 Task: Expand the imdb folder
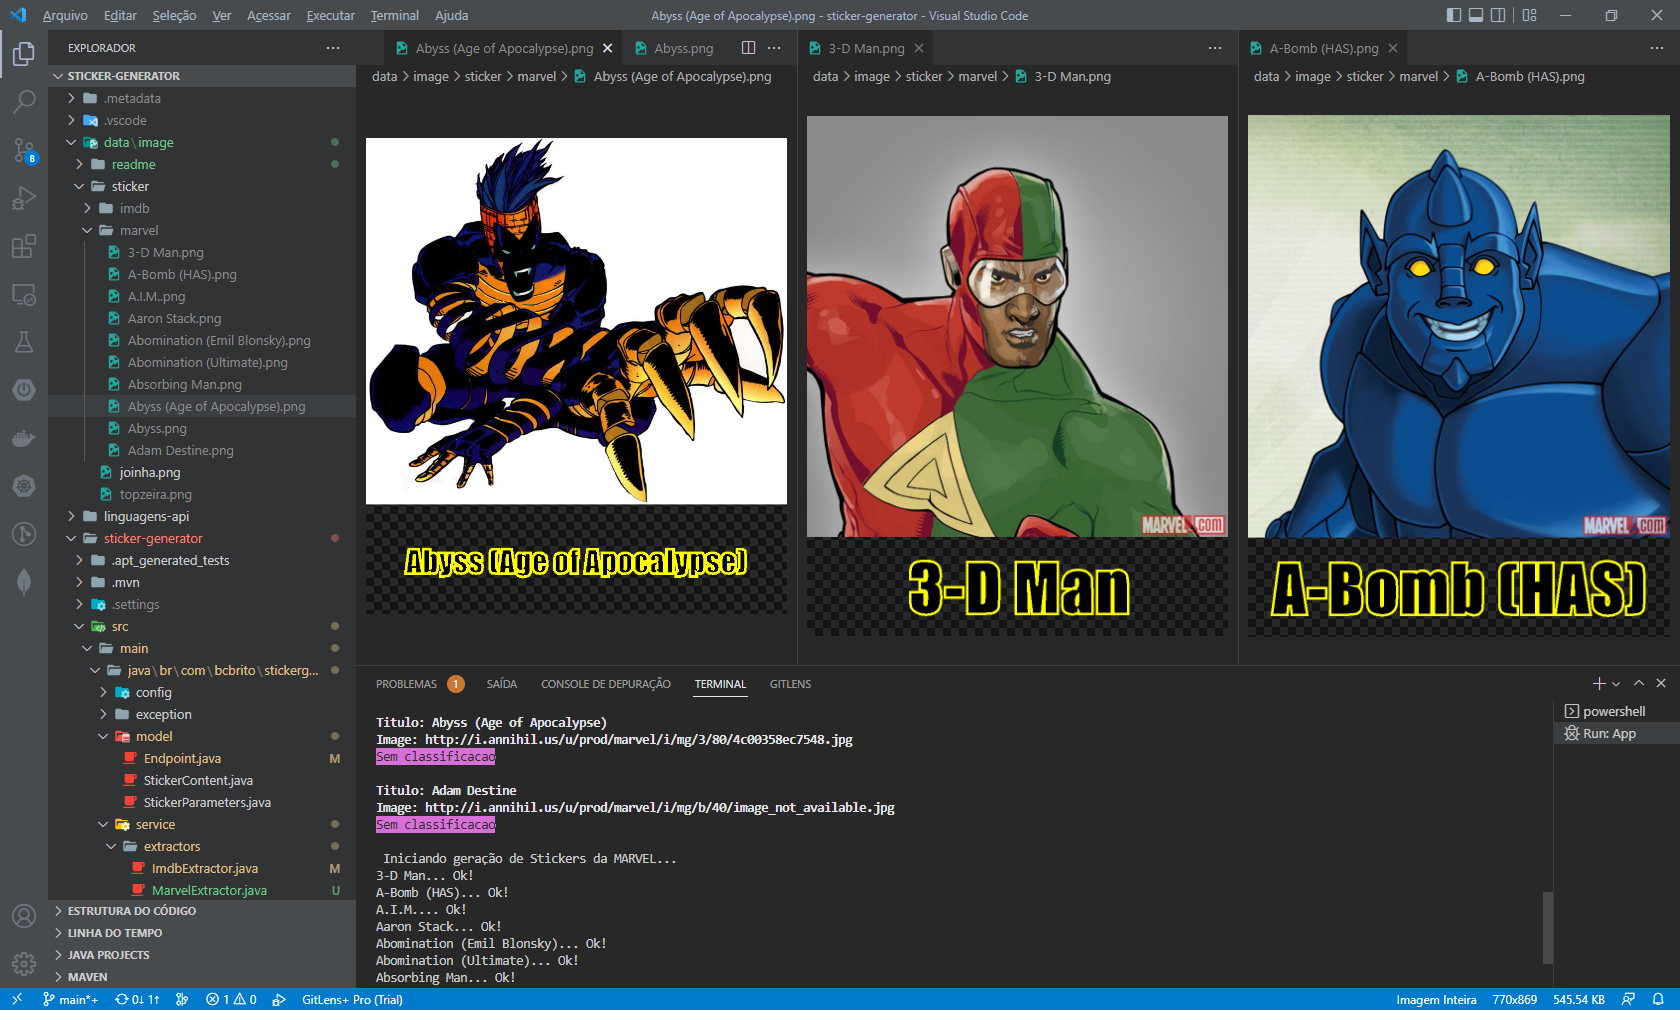pyautogui.click(x=202, y=208)
